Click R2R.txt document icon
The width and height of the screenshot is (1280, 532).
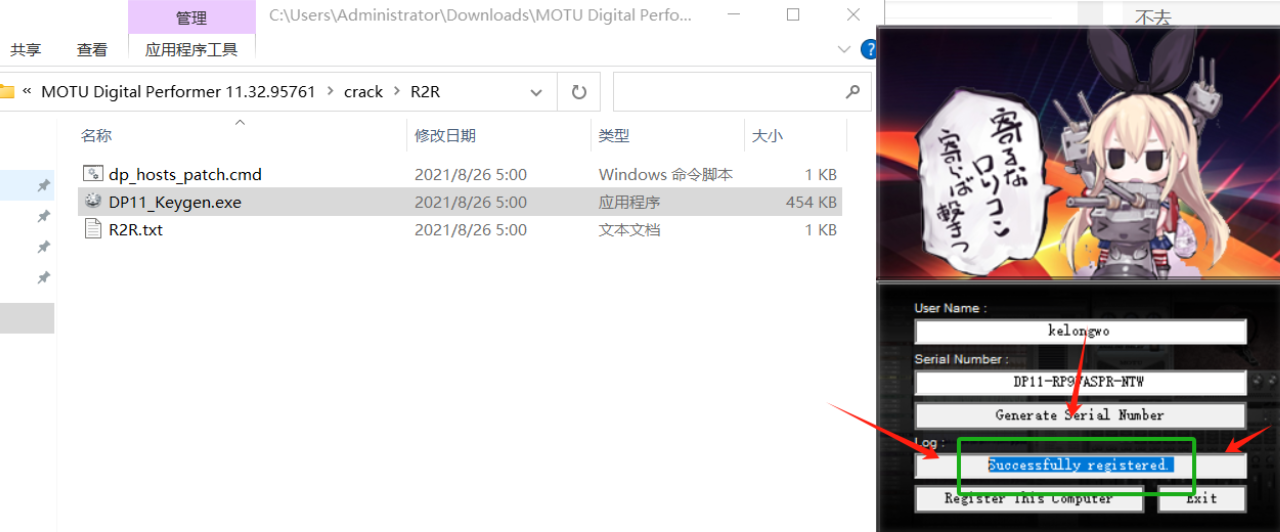click(x=93, y=229)
